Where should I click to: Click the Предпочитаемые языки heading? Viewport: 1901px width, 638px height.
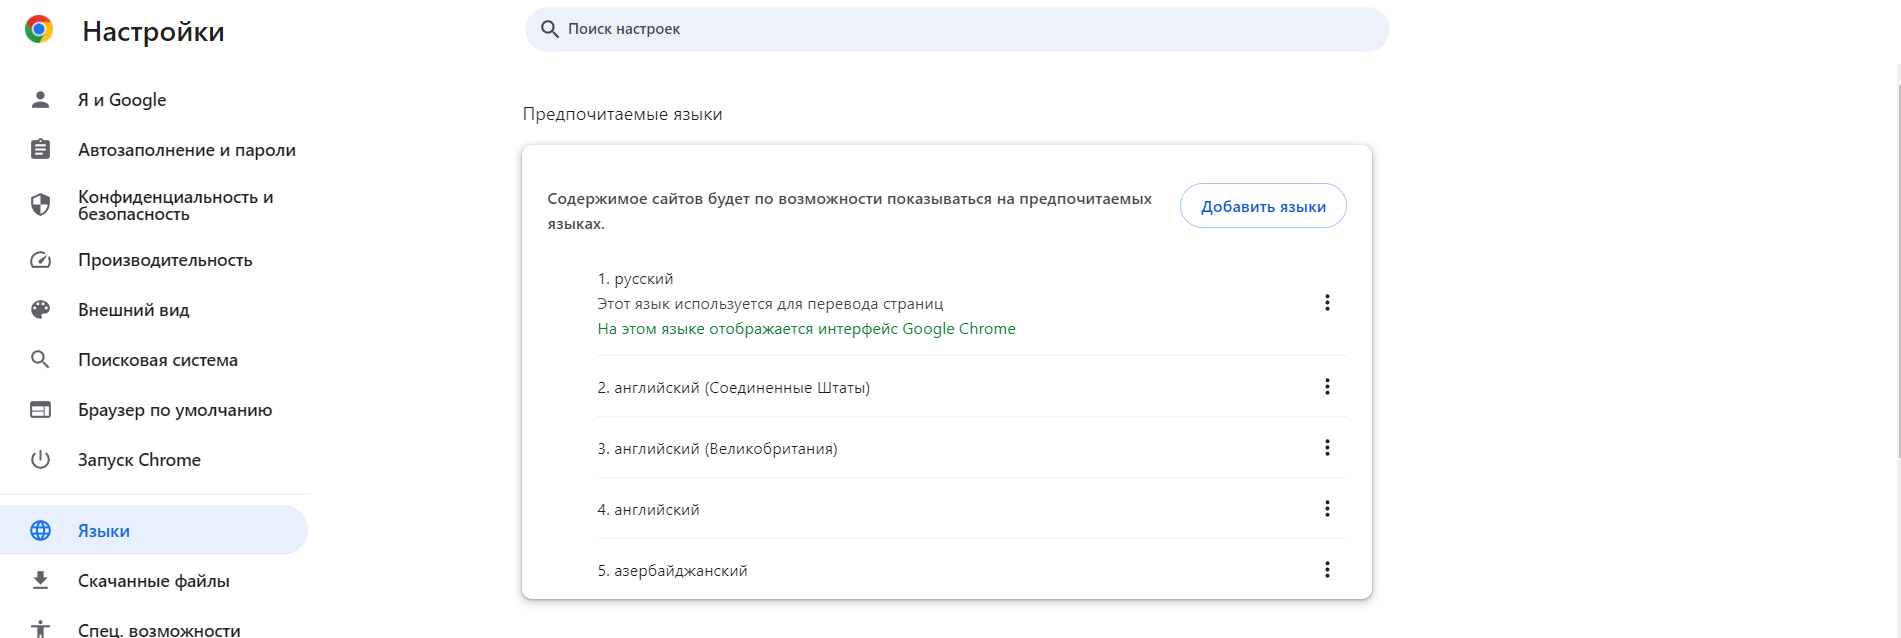[x=622, y=114]
